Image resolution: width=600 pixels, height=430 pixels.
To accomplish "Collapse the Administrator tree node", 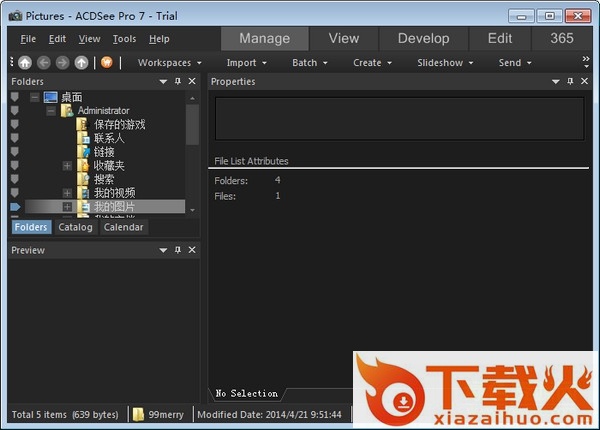I will point(51,111).
